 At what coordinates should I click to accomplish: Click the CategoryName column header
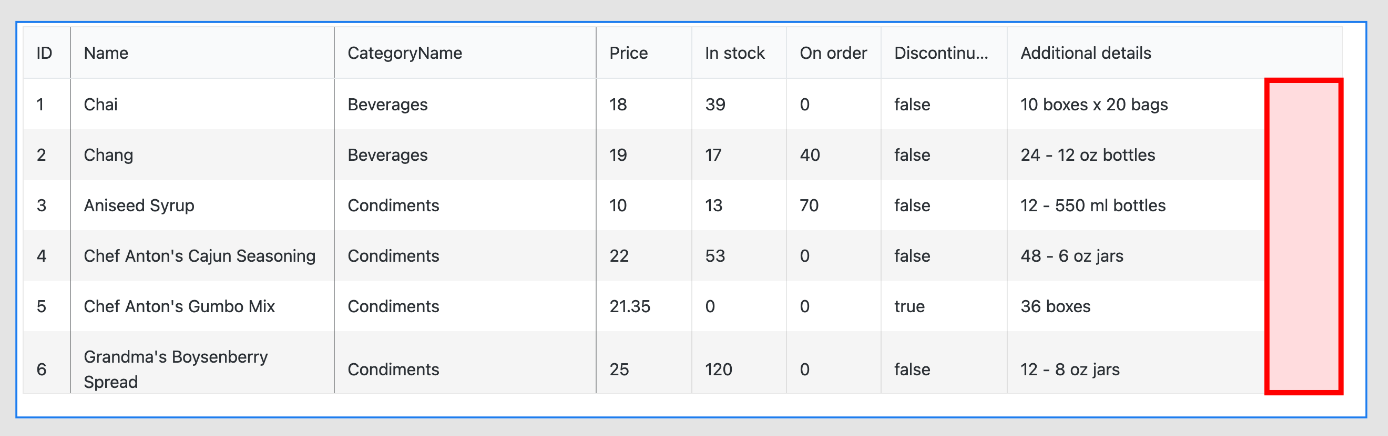[404, 53]
